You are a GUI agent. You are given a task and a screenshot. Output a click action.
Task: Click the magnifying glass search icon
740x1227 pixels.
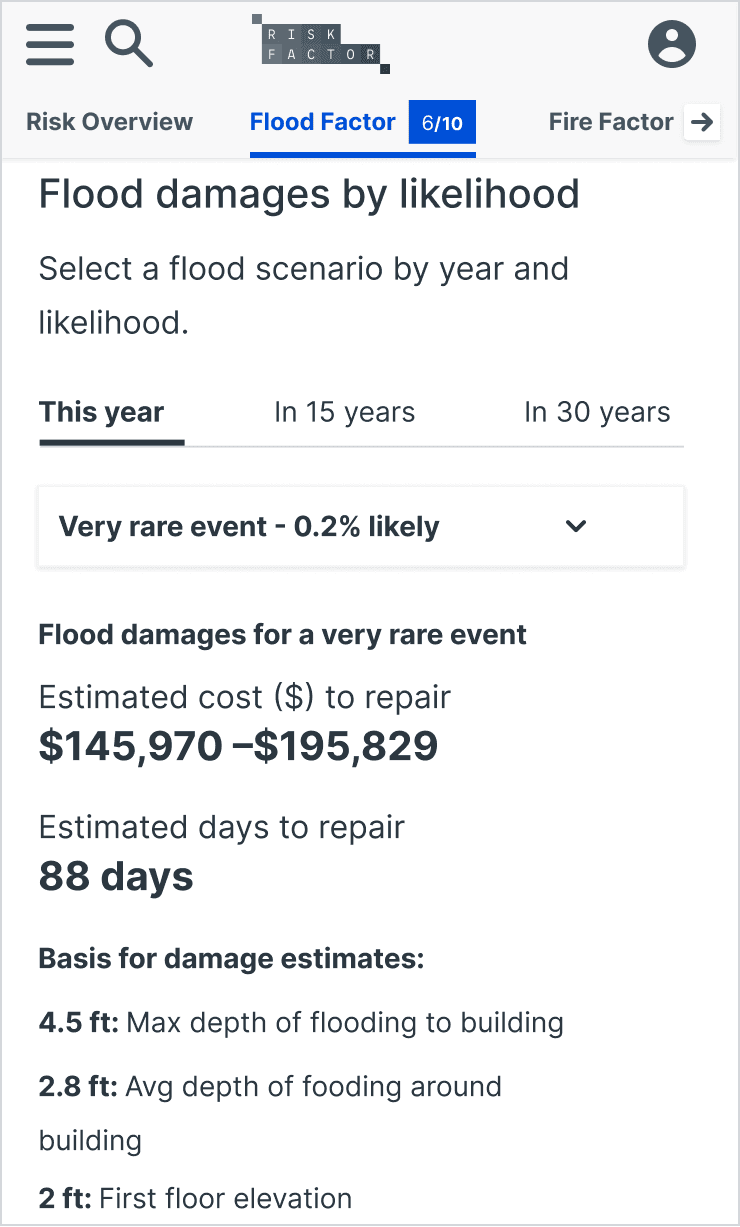tap(129, 44)
